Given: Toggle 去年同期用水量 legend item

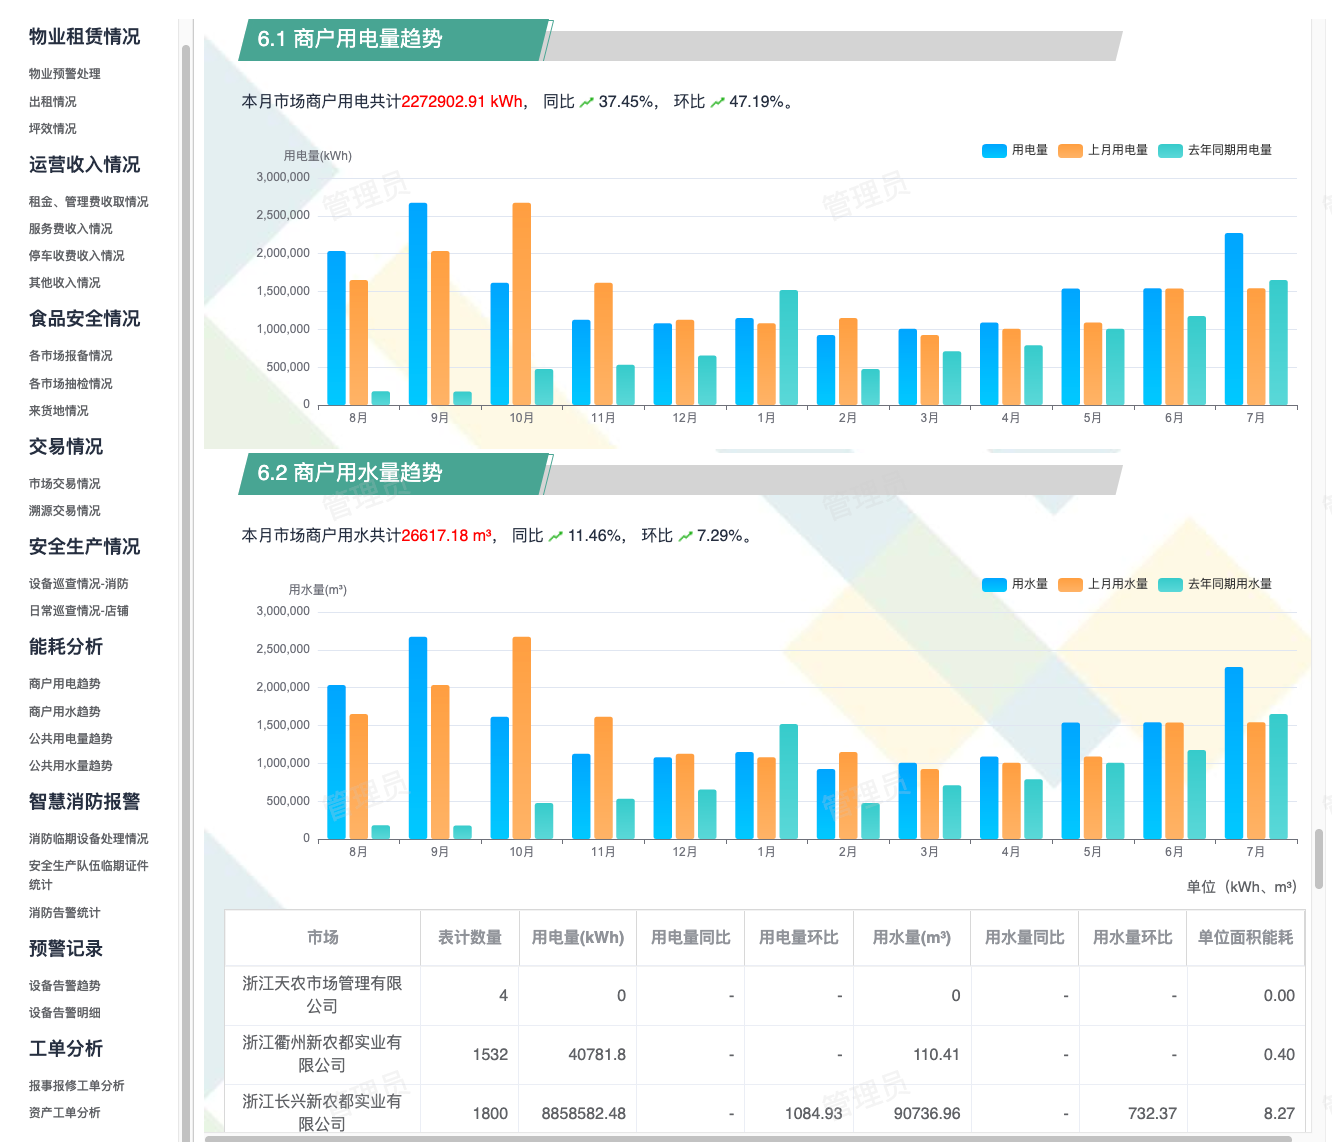Looking at the screenshot, I should (1215, 584).
